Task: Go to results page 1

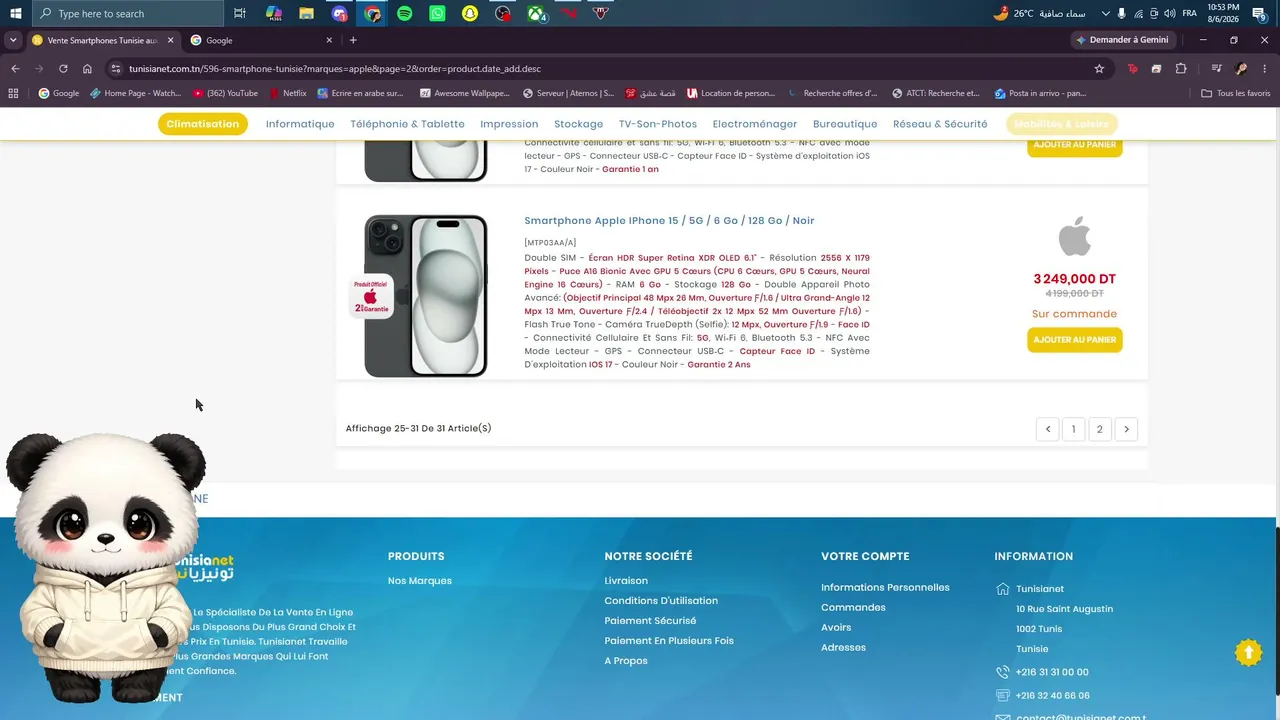Action: click(x=1074, y=429)
